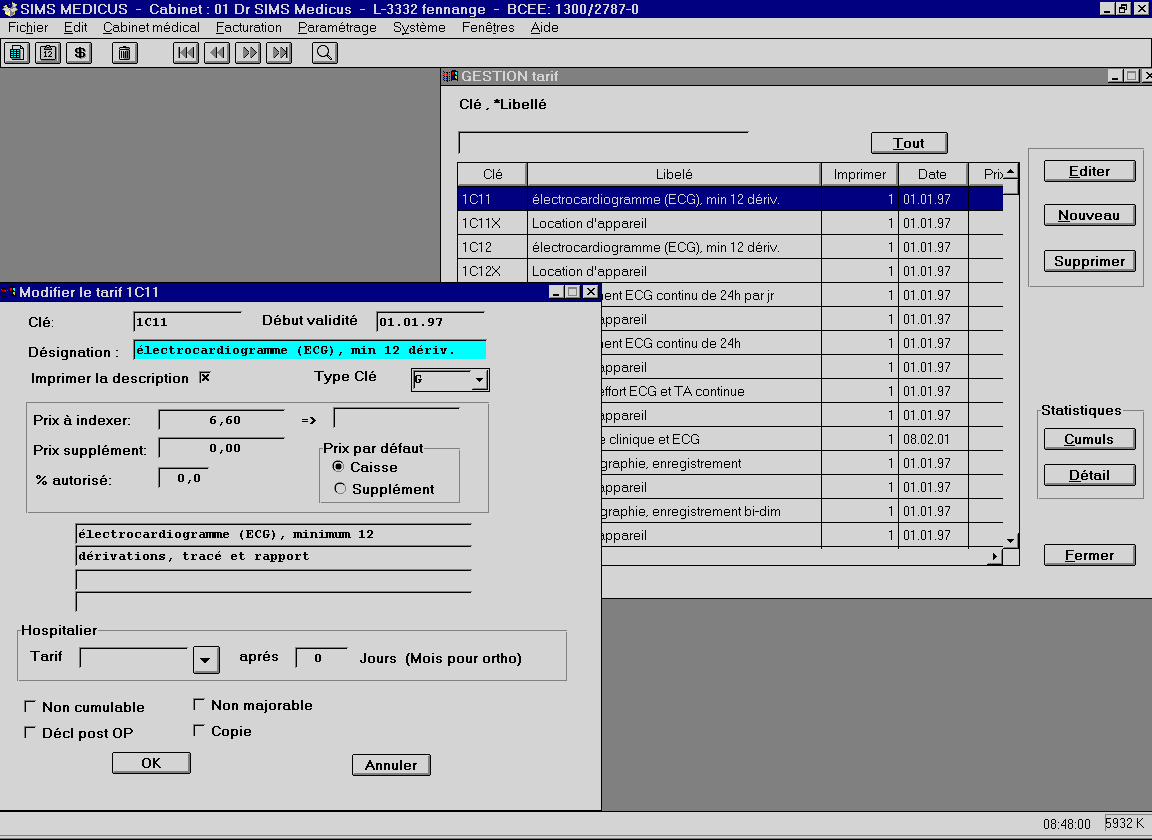This screenshot has width=1152, height=840.
Task: Open the Type Clé dropdown
Action: coord(479,380)
